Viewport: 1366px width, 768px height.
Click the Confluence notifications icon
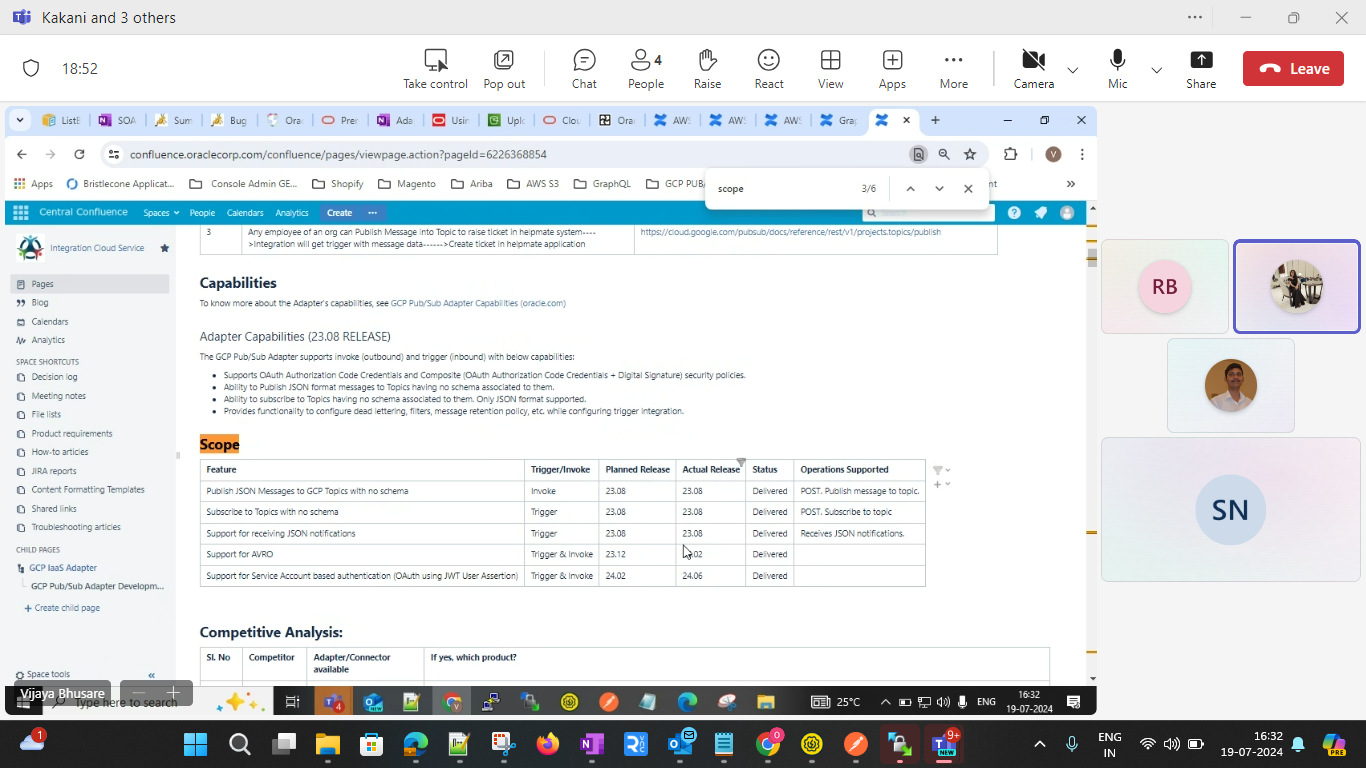point(1040,212)
